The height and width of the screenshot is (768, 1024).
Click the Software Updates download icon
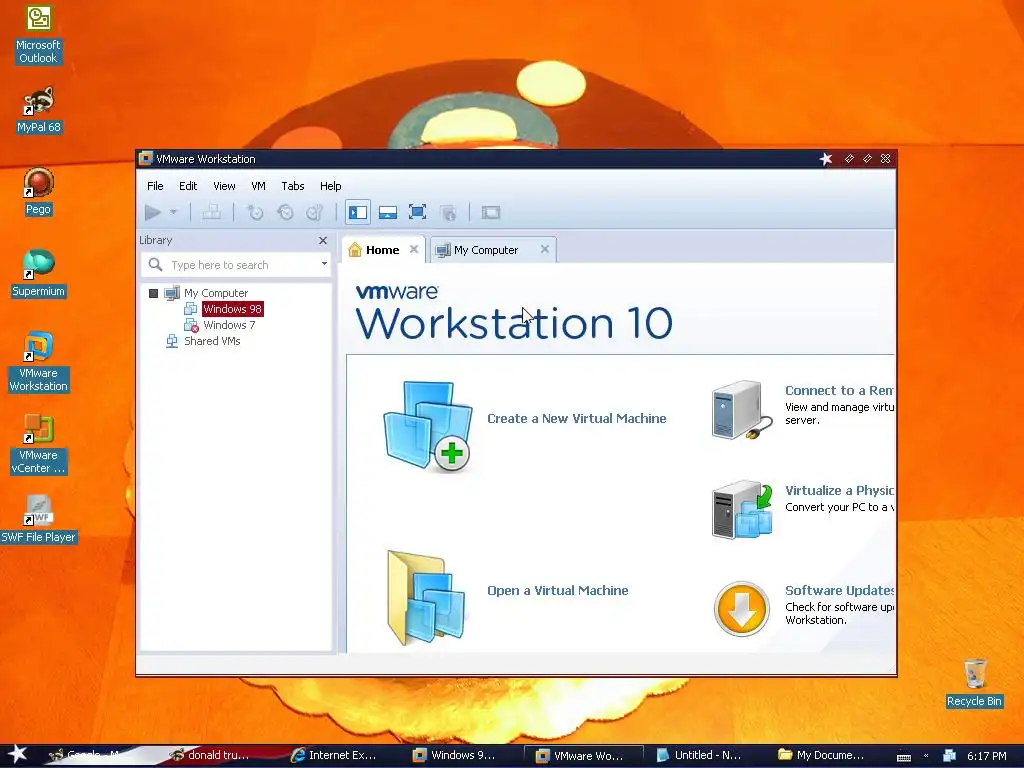[741, 609]
